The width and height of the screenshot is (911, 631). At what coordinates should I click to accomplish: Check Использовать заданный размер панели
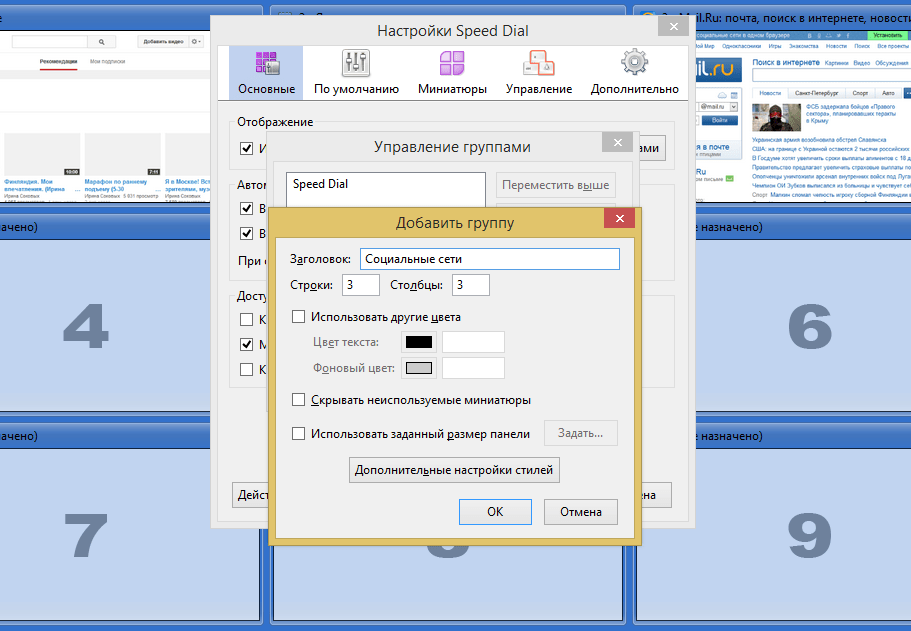(298, 433)
